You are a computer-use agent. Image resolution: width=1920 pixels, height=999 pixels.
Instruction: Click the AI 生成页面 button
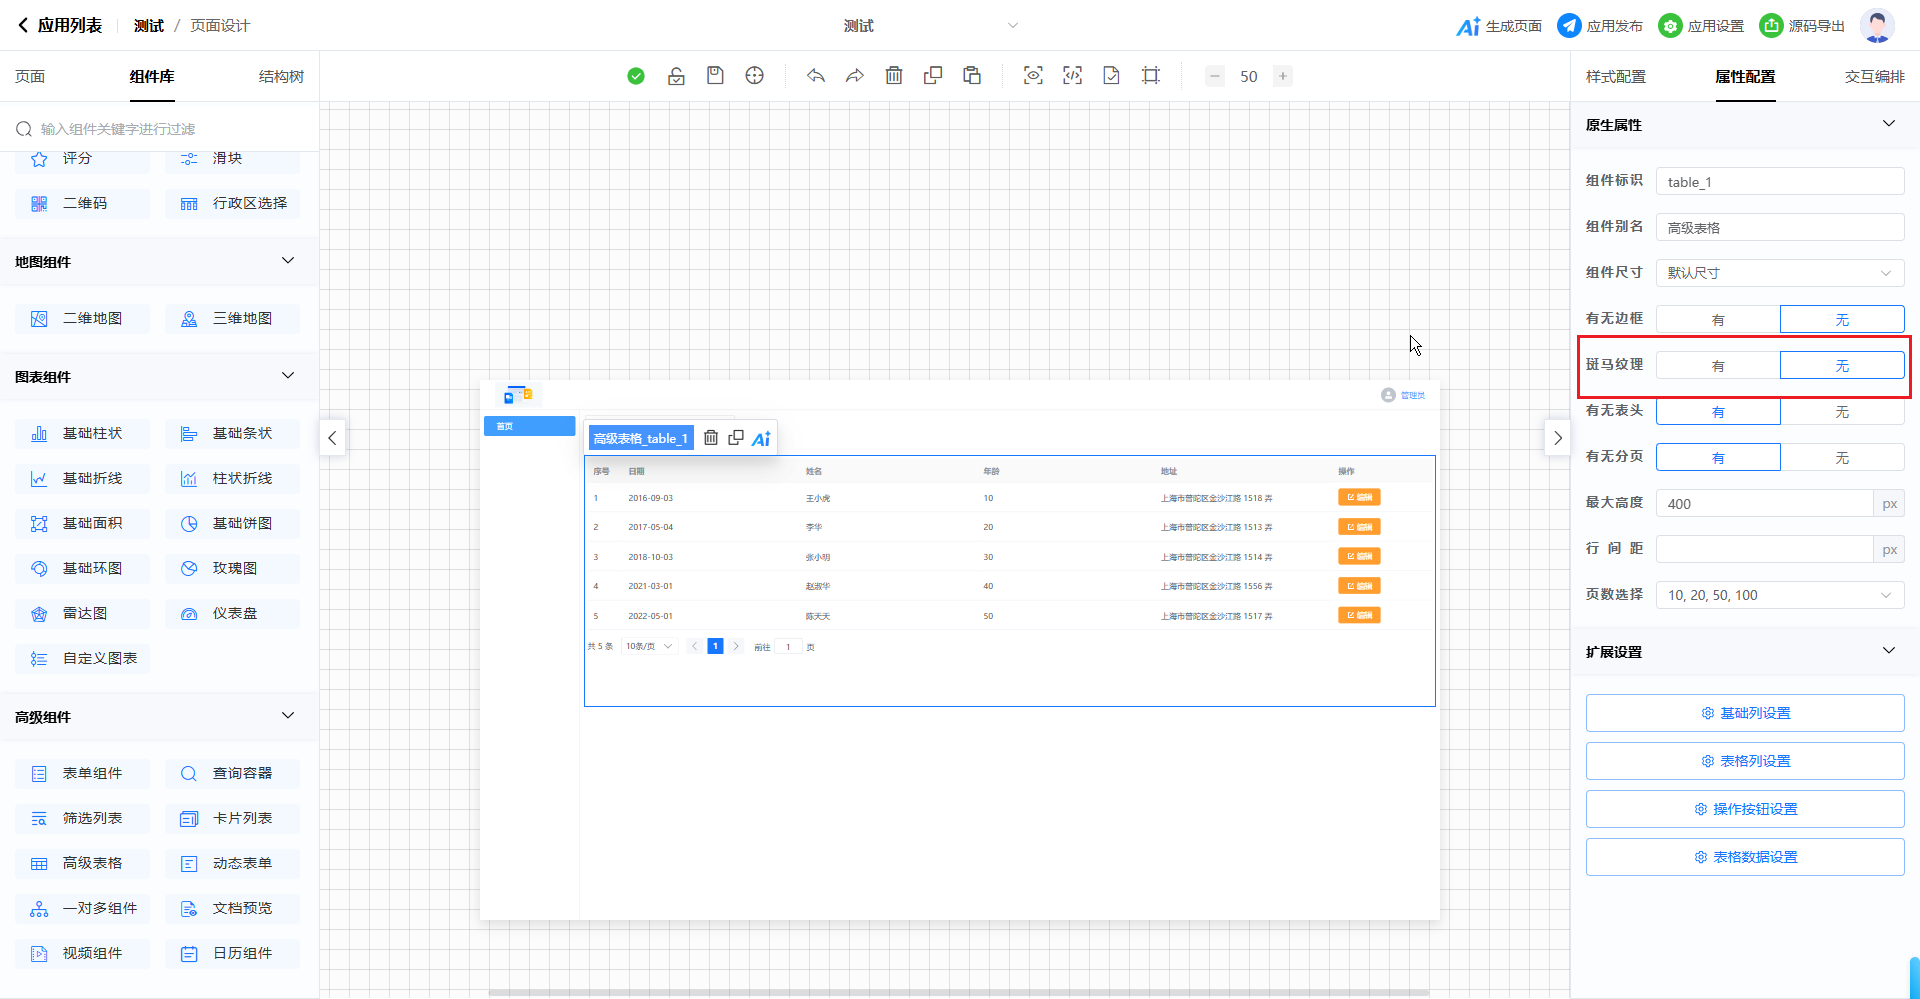(1499, 26)
